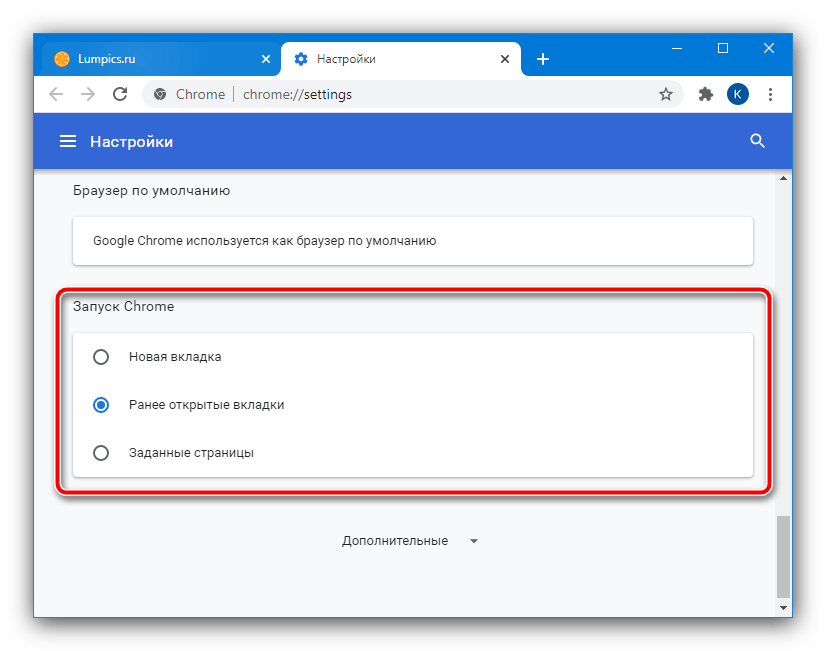Select the "Новая вкладка" radio option
Image resolution: width=826 pixels, height=651 pixels.
point(101,357)
